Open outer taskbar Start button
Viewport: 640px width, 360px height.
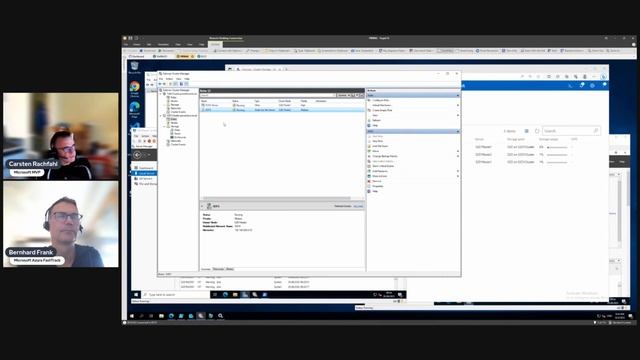pos(132,316)
